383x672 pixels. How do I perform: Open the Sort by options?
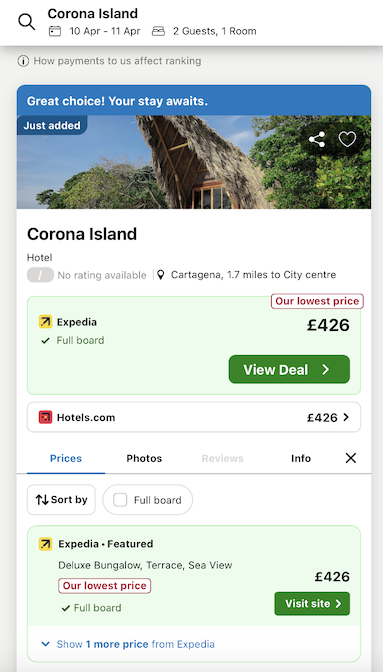click(x=61, y=500)
